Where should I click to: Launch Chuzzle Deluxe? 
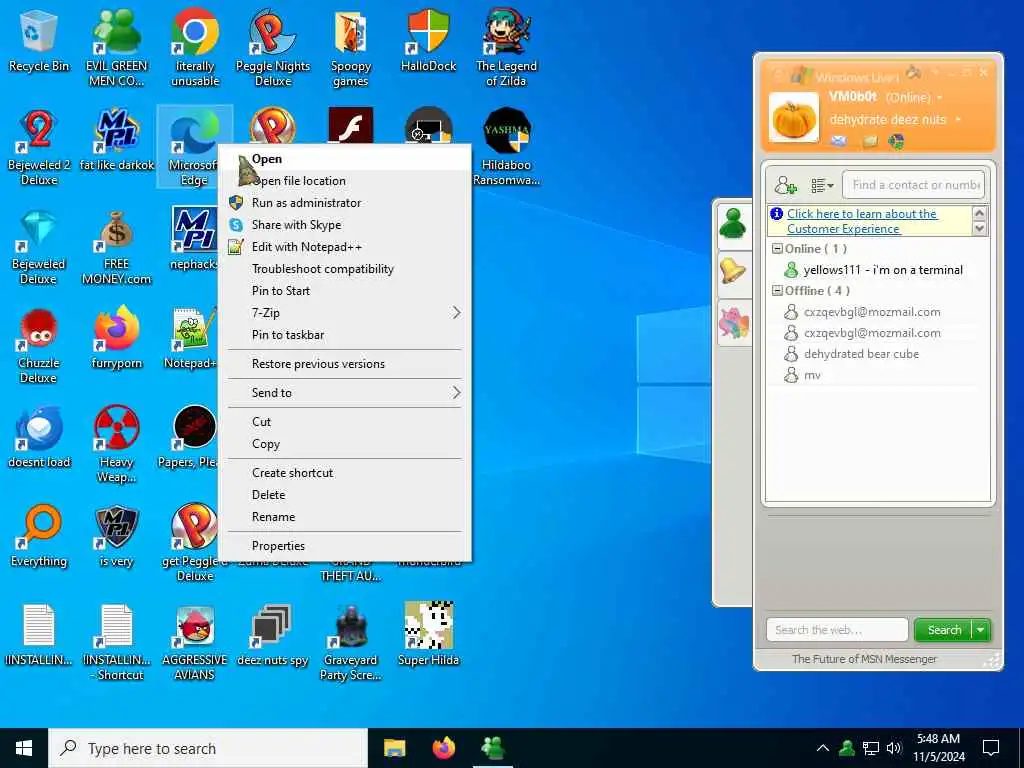(x=39, y=345)
